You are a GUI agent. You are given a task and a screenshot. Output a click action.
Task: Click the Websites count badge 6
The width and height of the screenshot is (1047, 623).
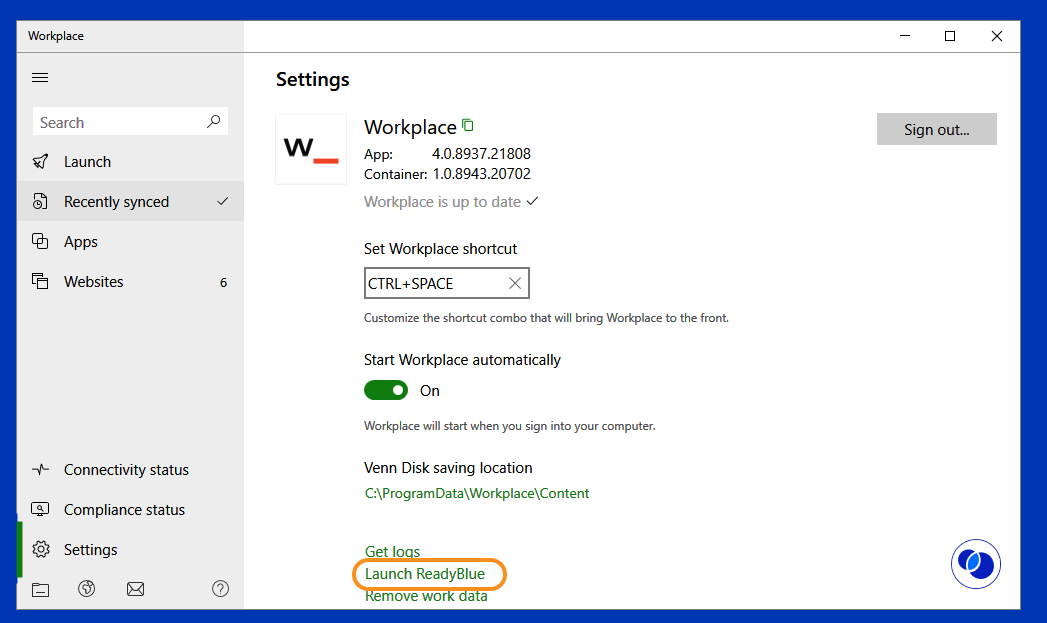pyautogui.click(x=223, y=282)
